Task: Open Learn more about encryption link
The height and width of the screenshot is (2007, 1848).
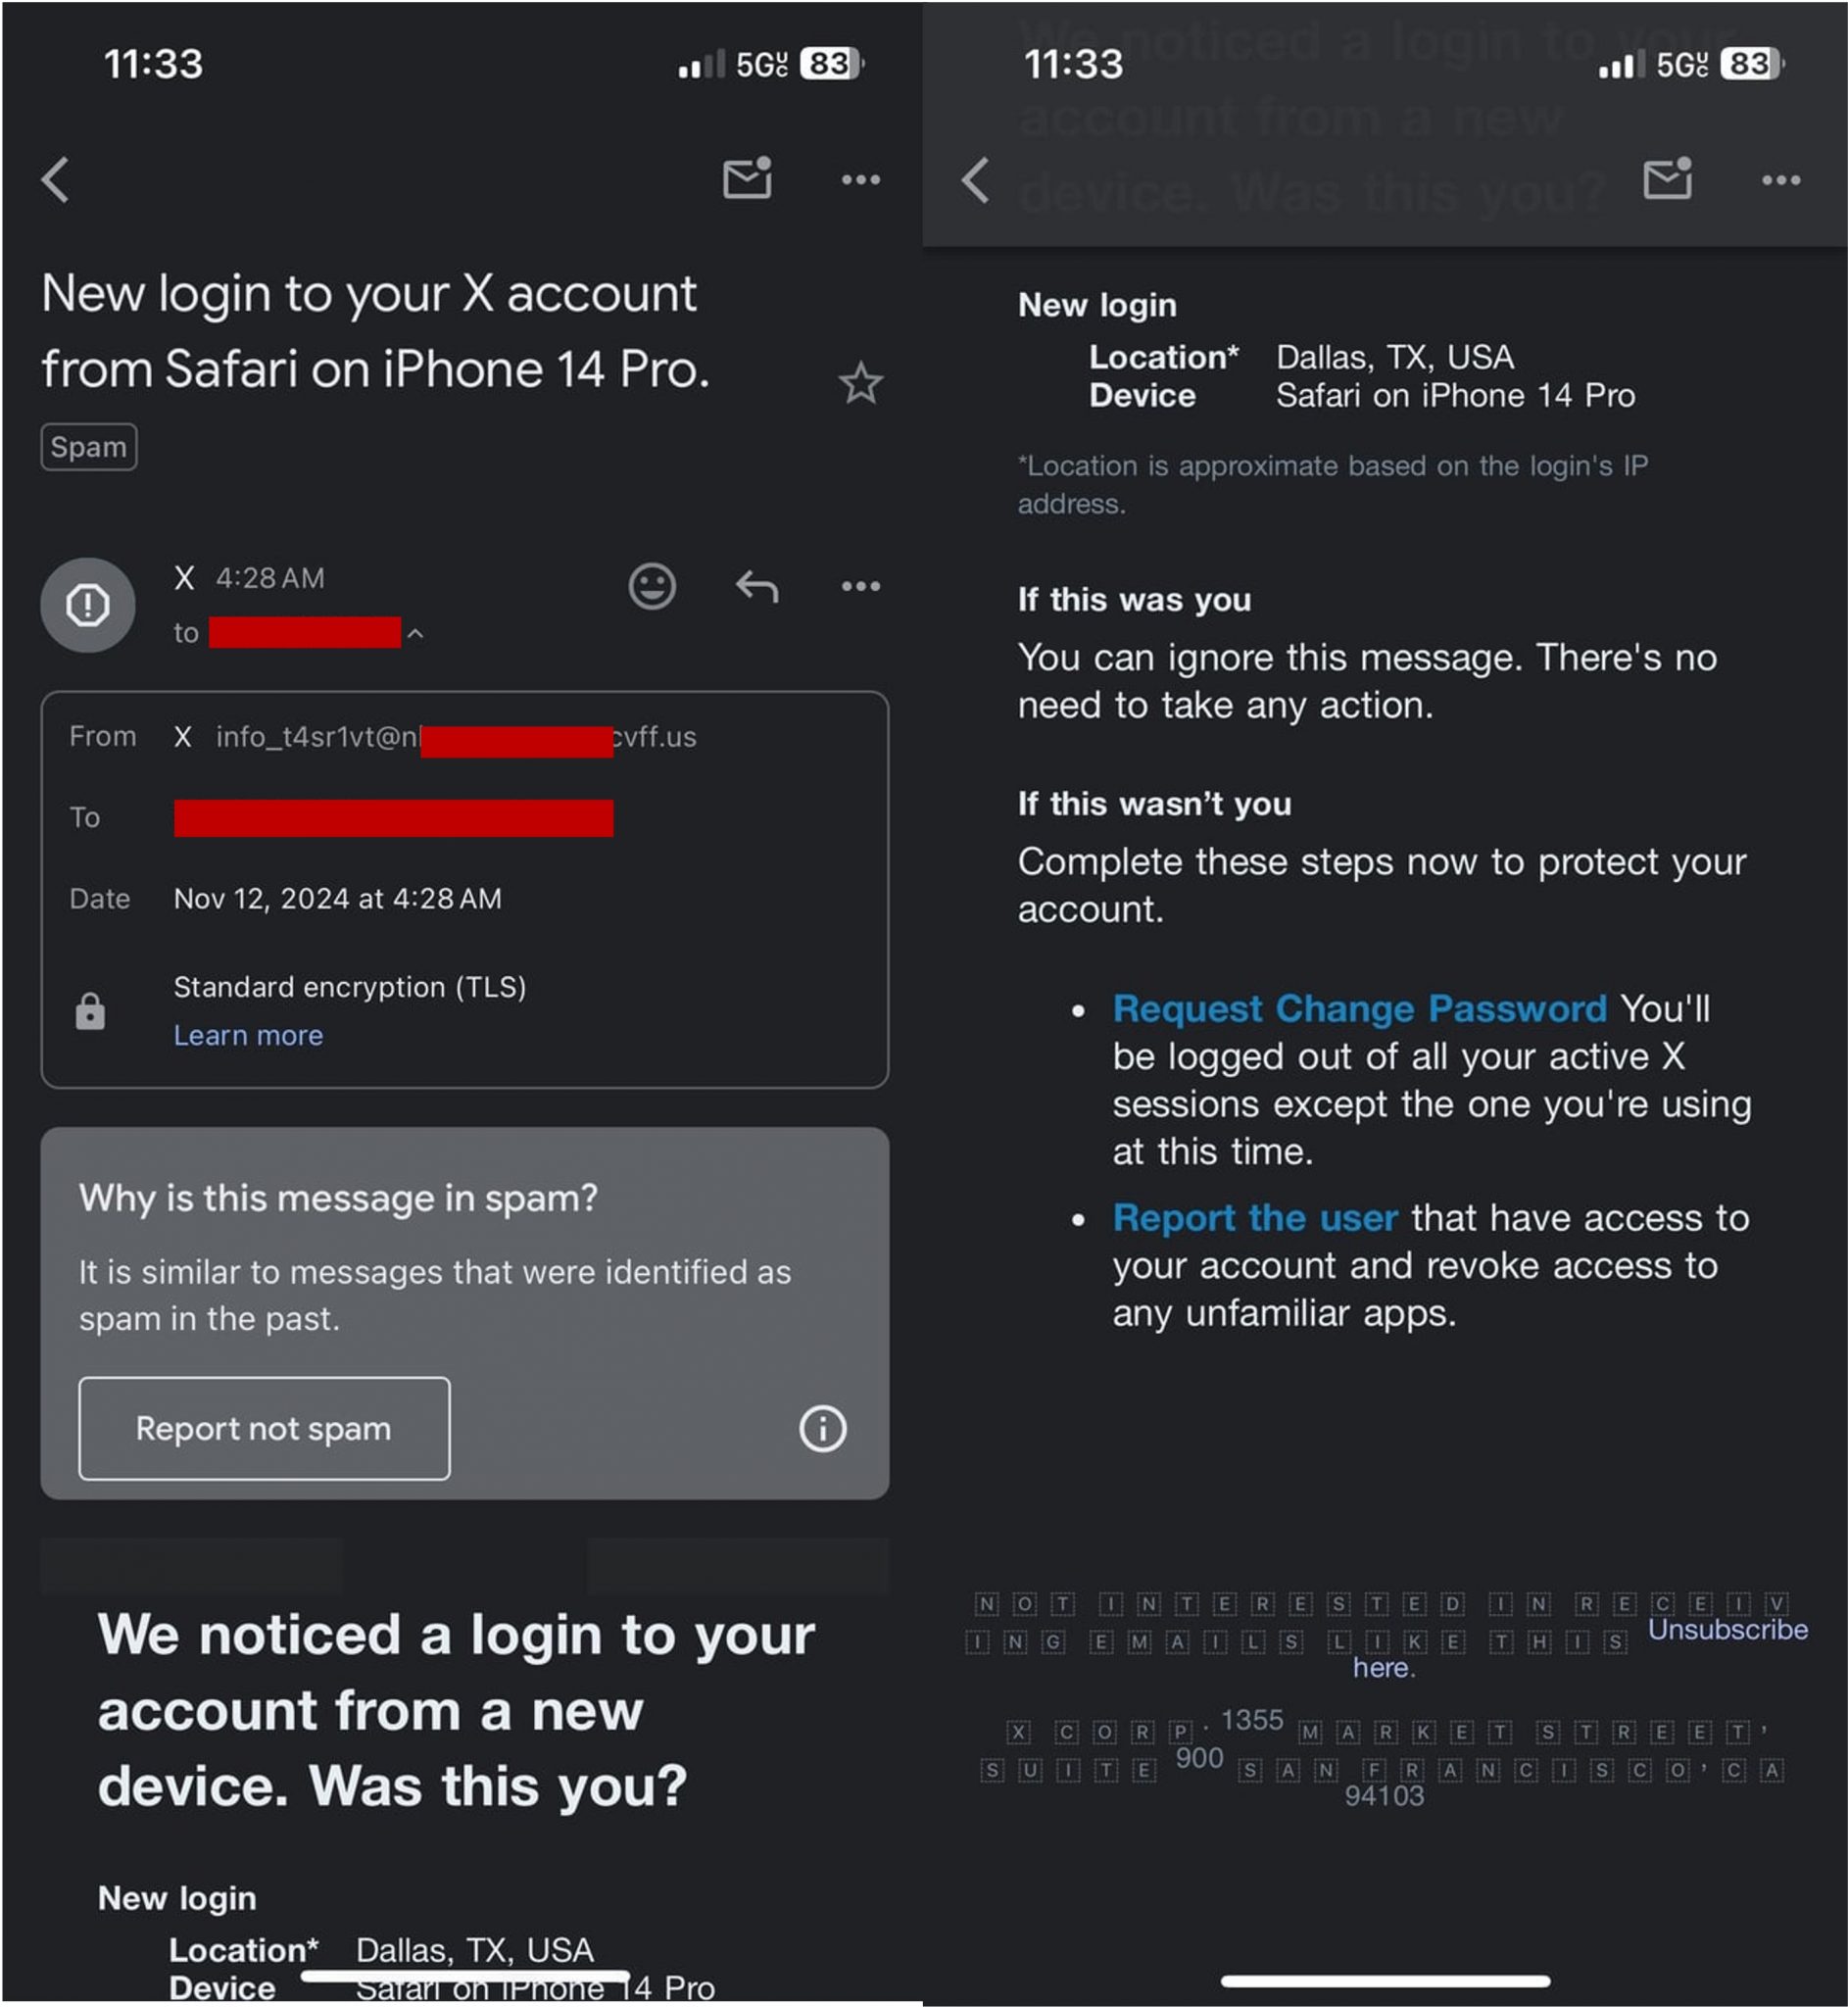Action: click(248, 1035)
